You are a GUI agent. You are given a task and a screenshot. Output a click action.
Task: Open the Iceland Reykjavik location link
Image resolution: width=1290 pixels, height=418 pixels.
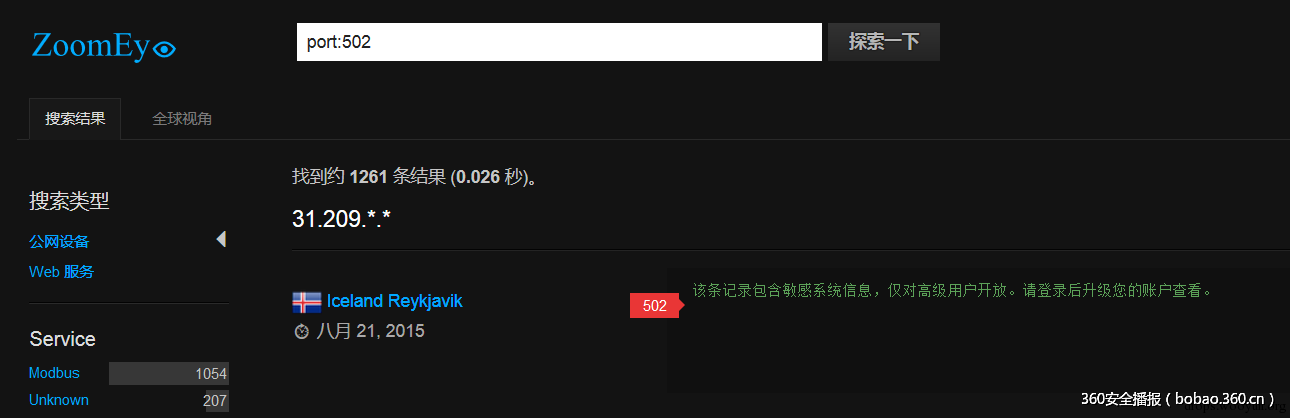pyautogui.click(x=394, y=301)
